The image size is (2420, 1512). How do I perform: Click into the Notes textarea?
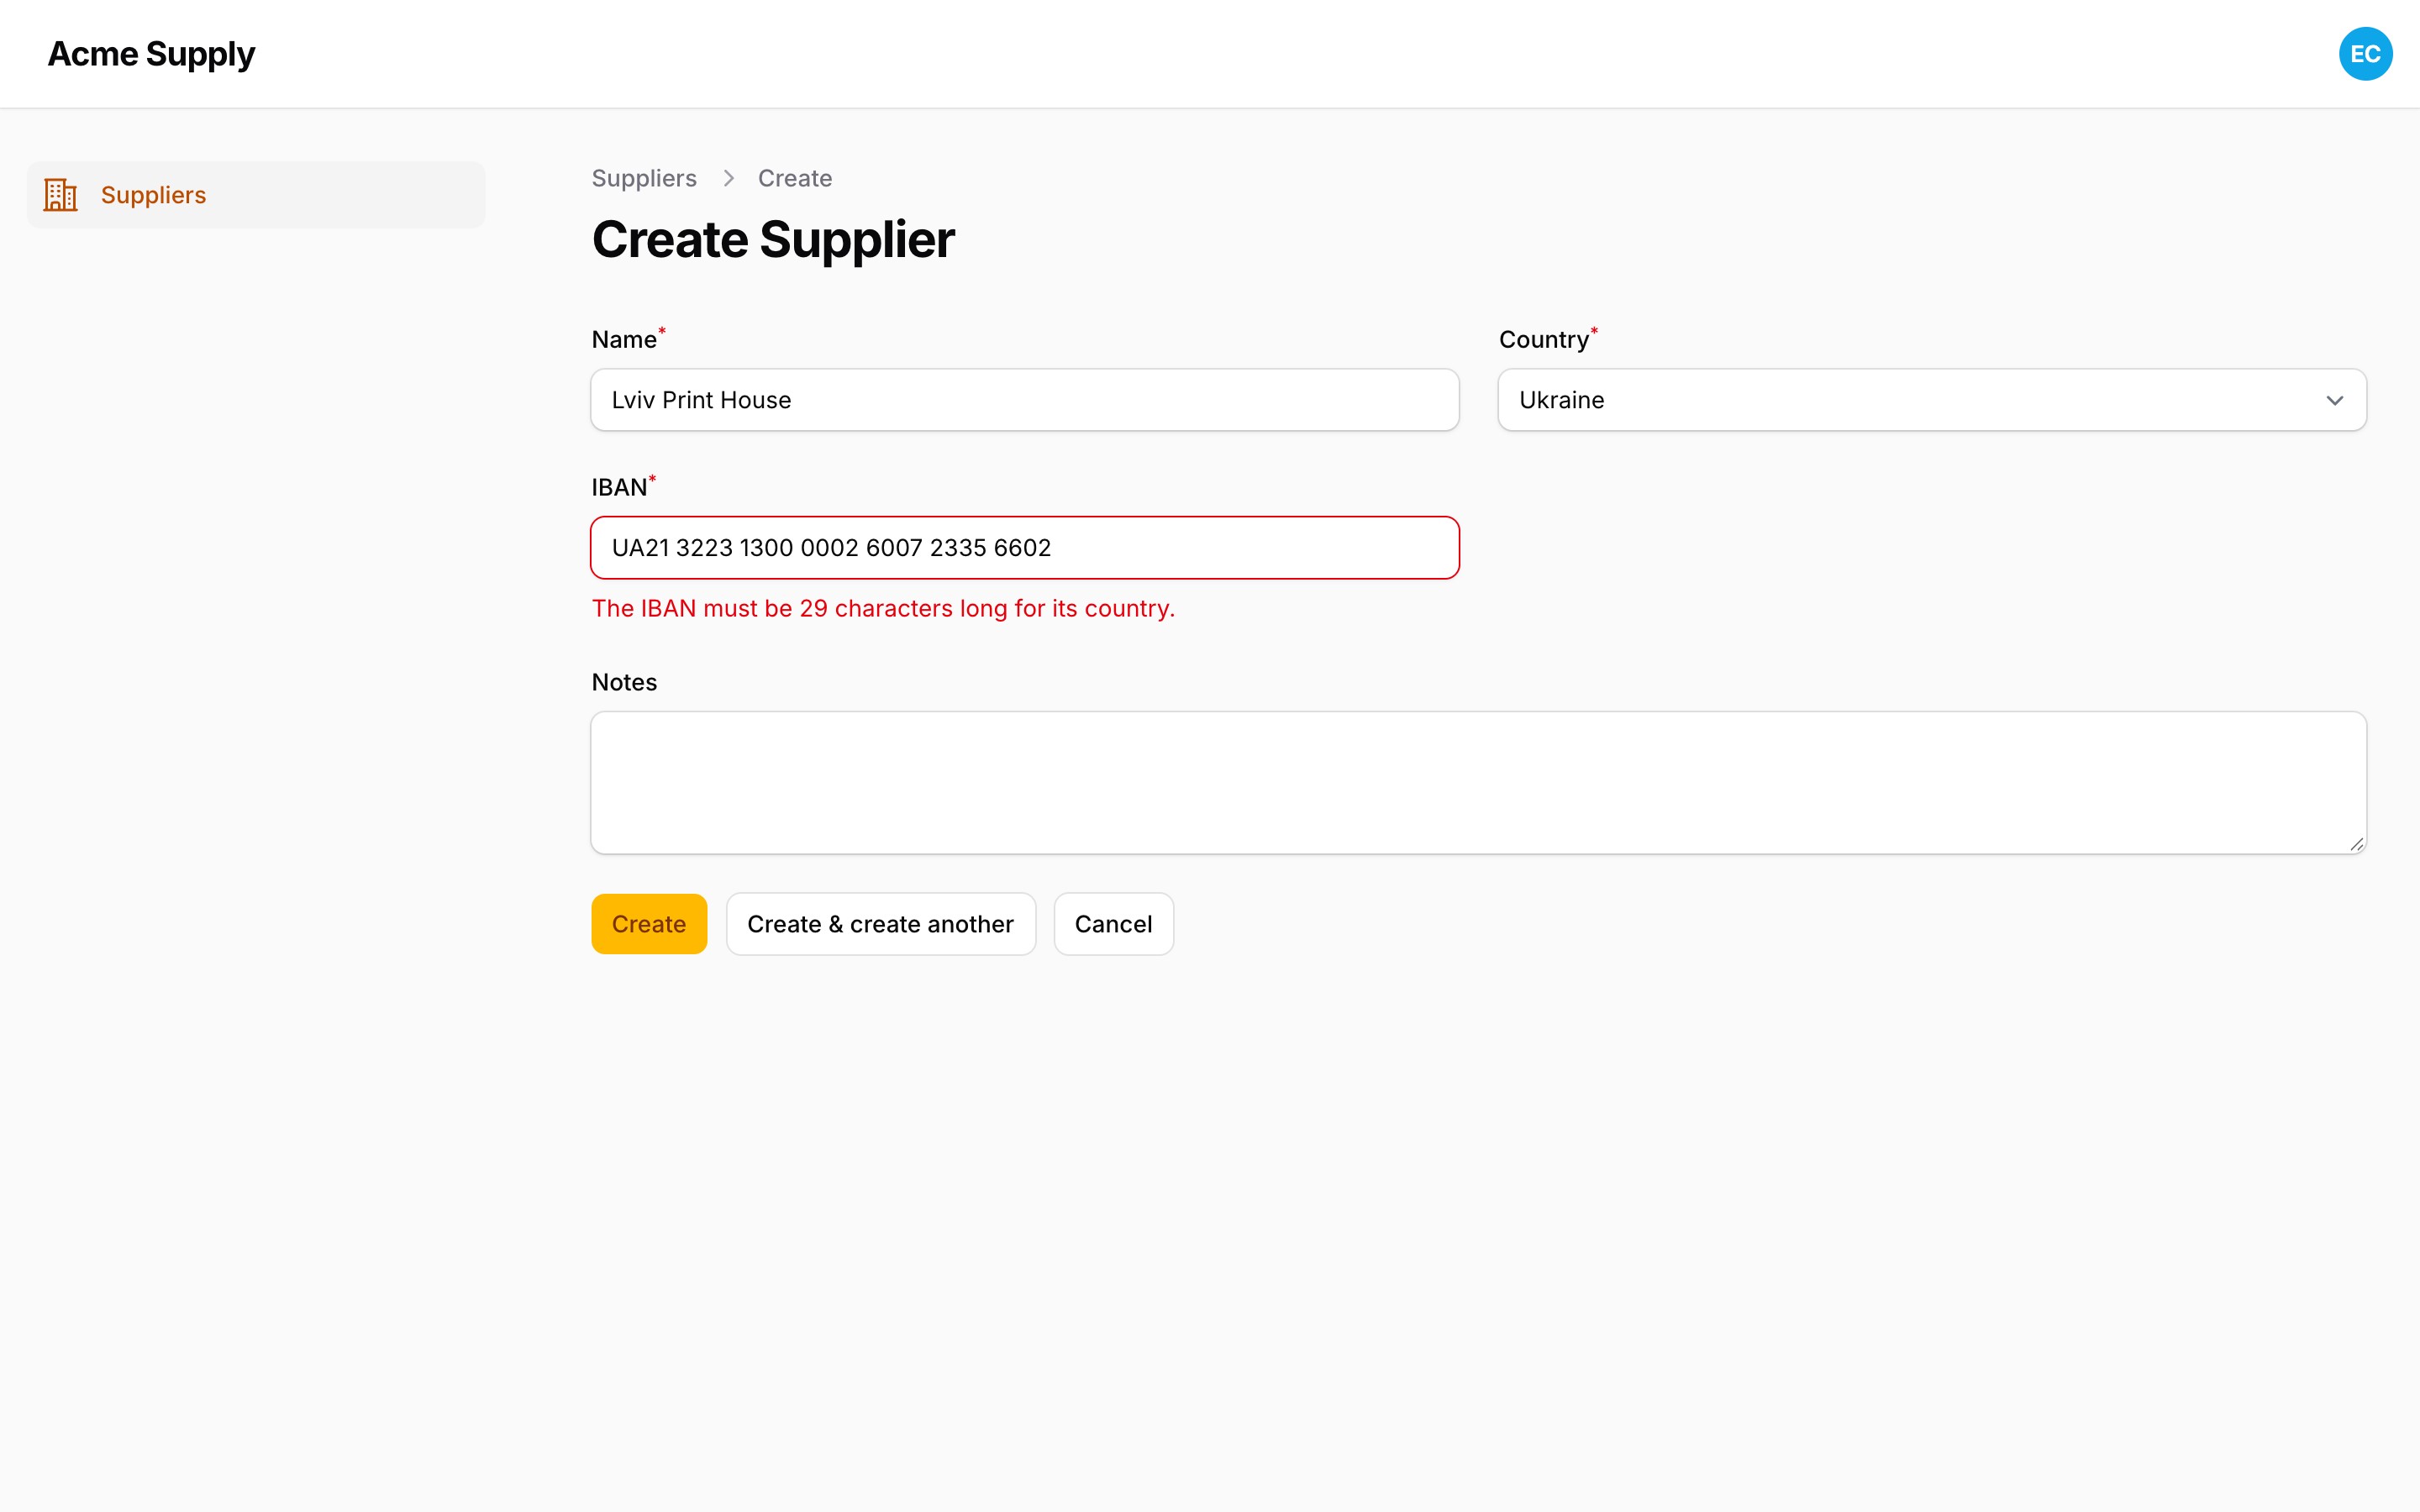pos(1478,783)
